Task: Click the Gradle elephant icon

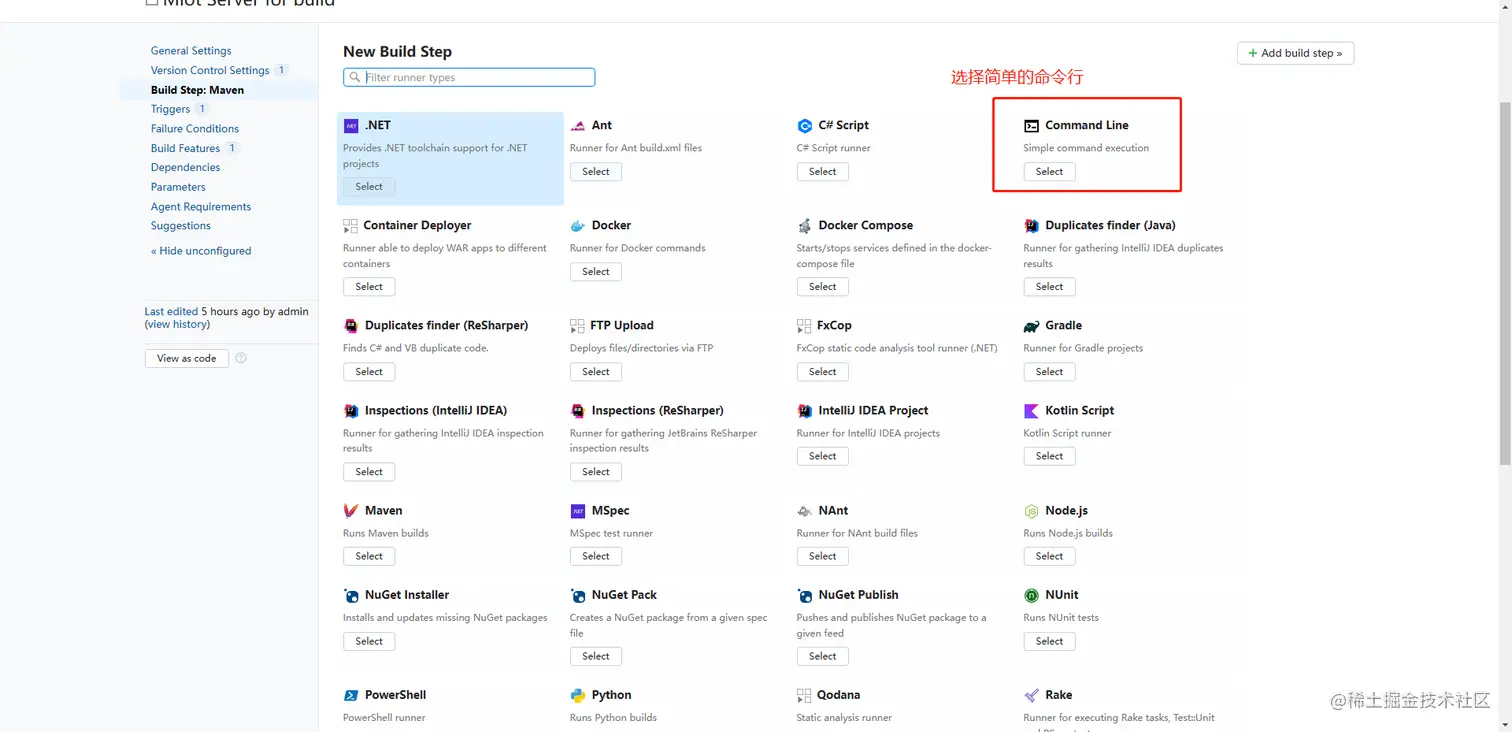Action: (1031, 326)
